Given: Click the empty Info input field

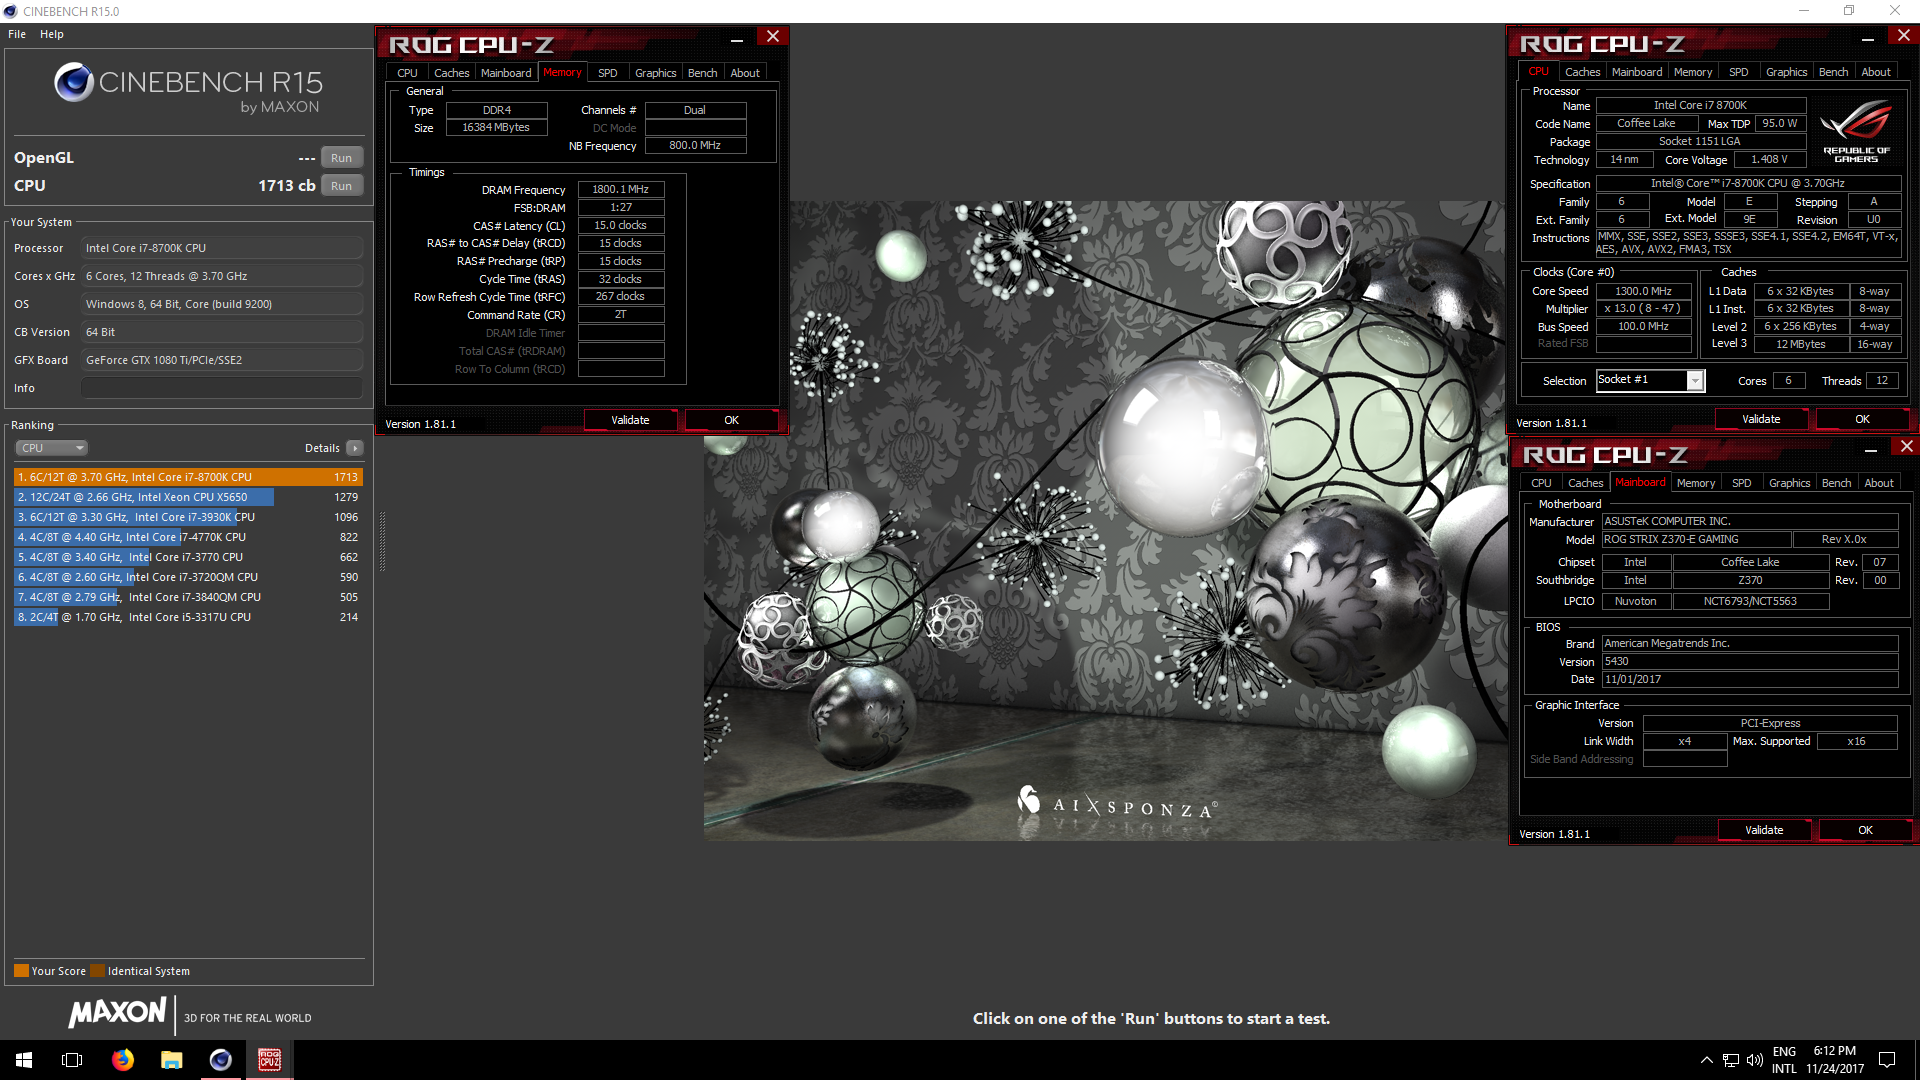Looking at the screenshot, I should [222, 388].
